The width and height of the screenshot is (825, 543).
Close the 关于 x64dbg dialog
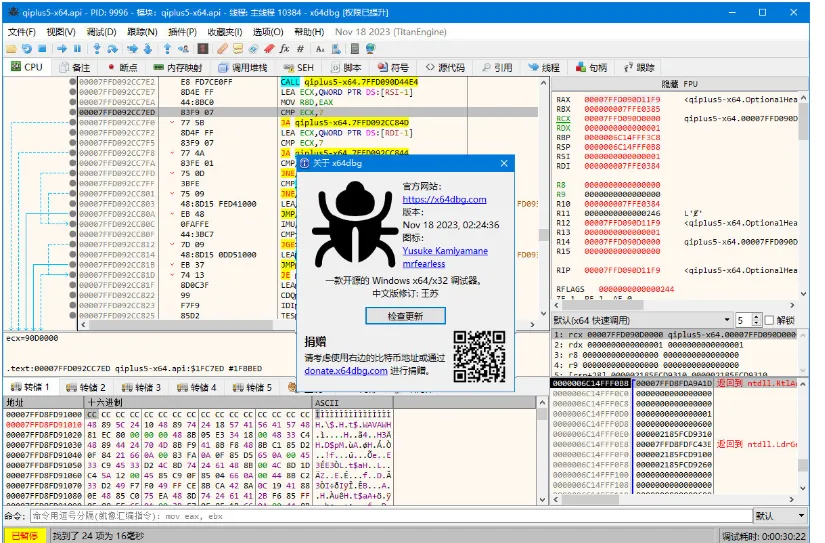[504, 163]
